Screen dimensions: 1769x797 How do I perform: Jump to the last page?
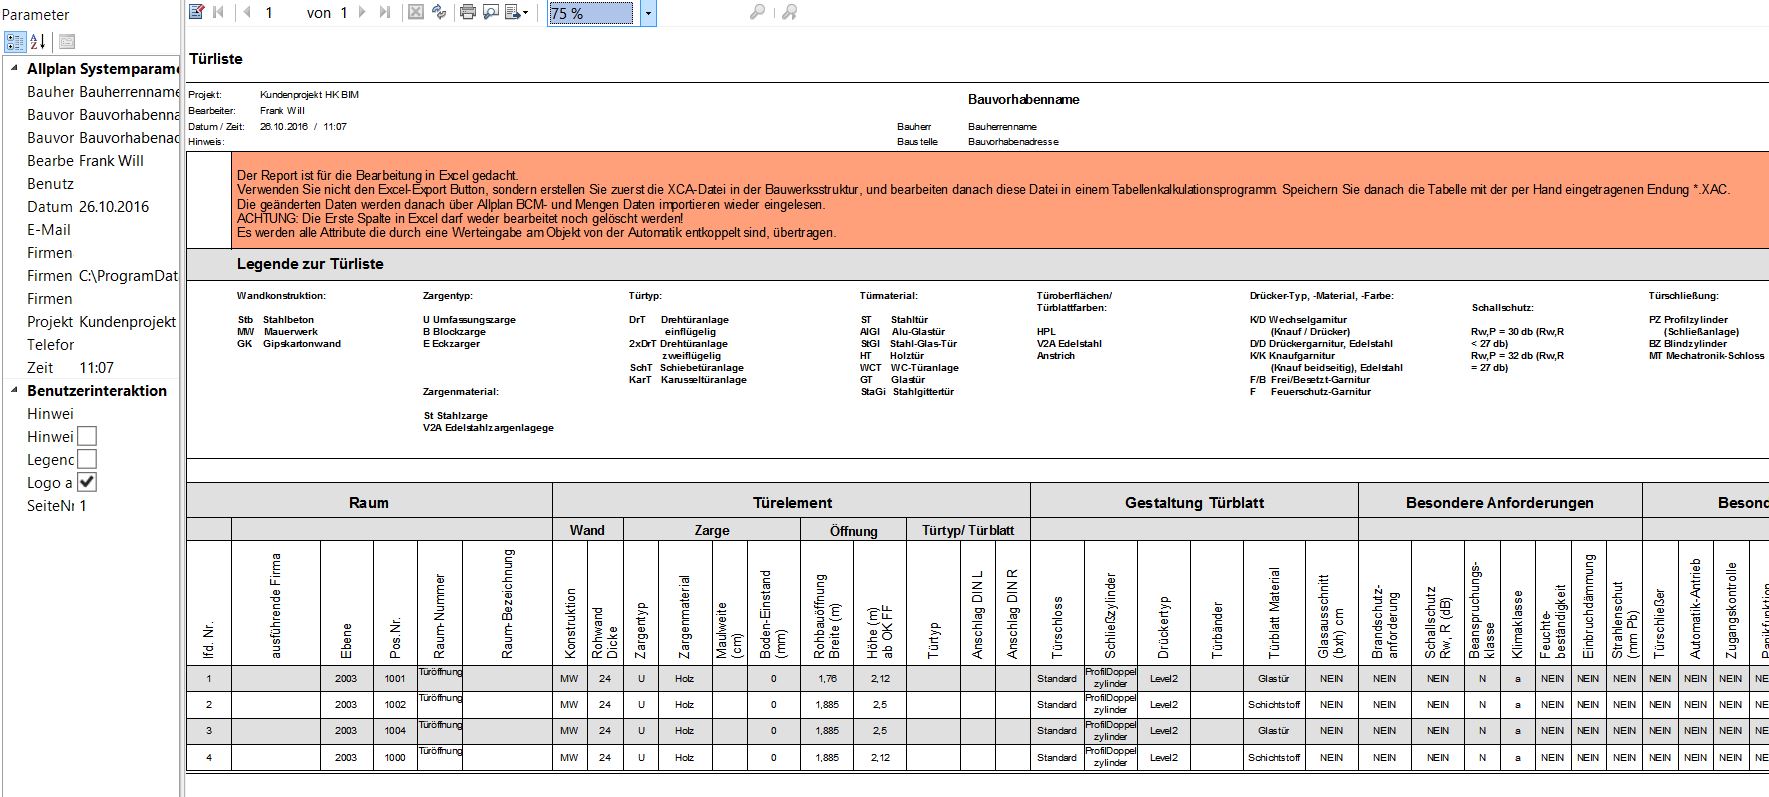385,12
